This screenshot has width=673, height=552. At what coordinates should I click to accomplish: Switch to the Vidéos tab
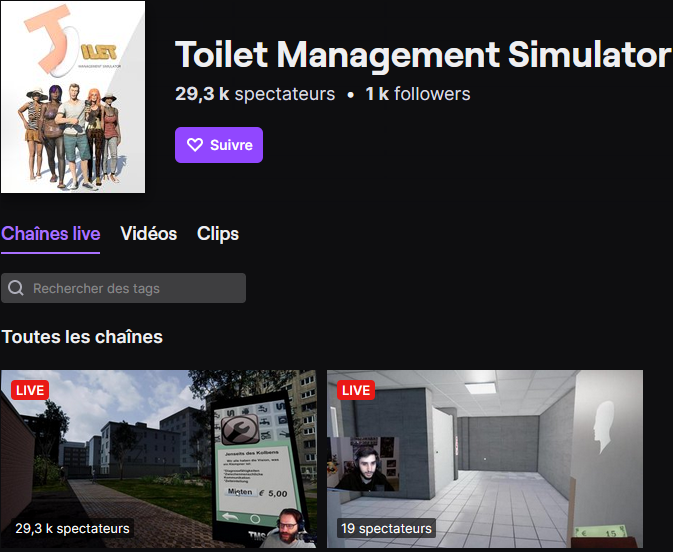149,234
